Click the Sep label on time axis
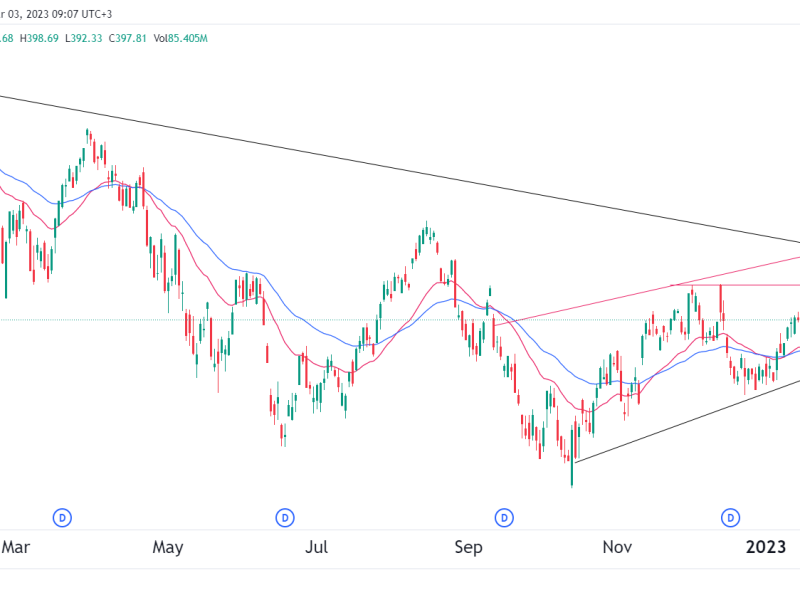Viewport: 800px width, 600px height. pos(468,547)
